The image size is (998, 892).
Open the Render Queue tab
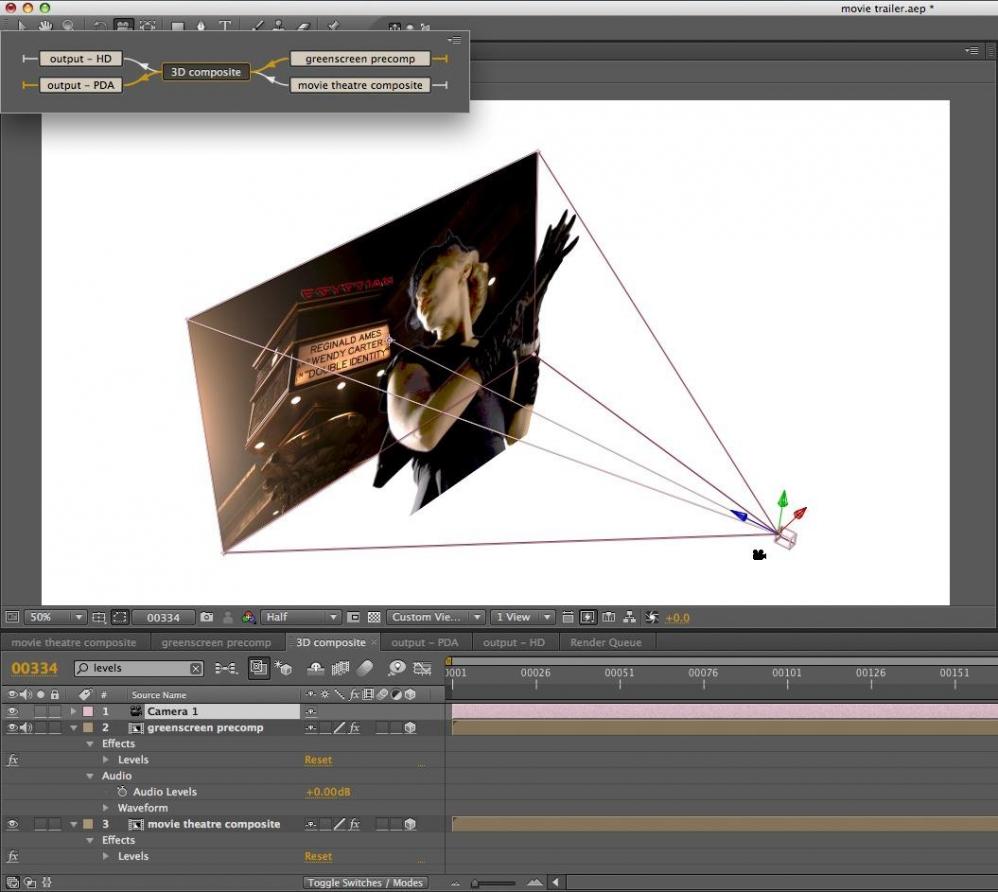pos(606,642)
